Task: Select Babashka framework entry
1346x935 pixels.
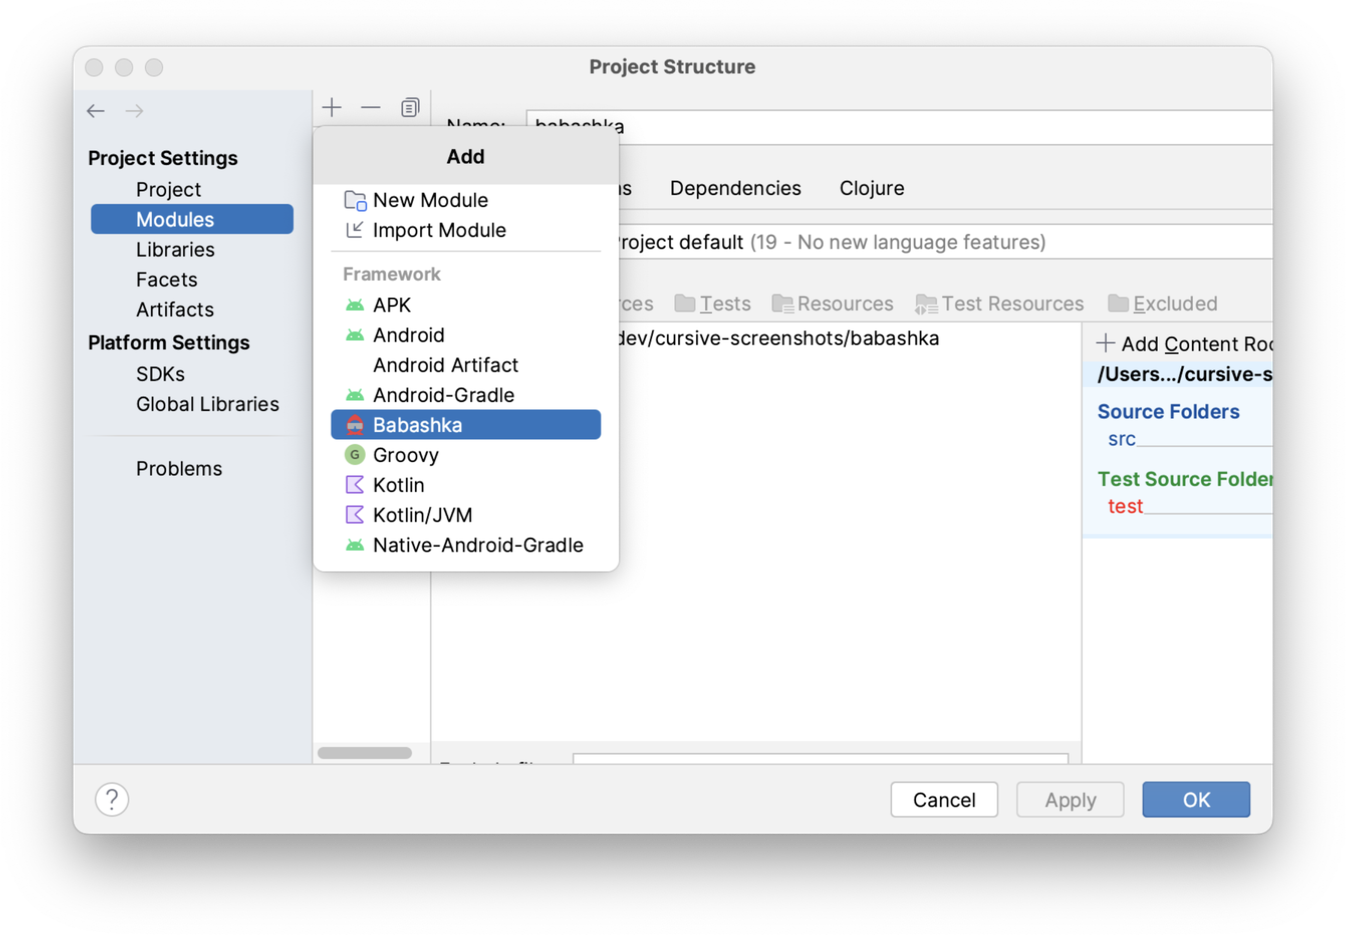Action: tap(466, 425)
